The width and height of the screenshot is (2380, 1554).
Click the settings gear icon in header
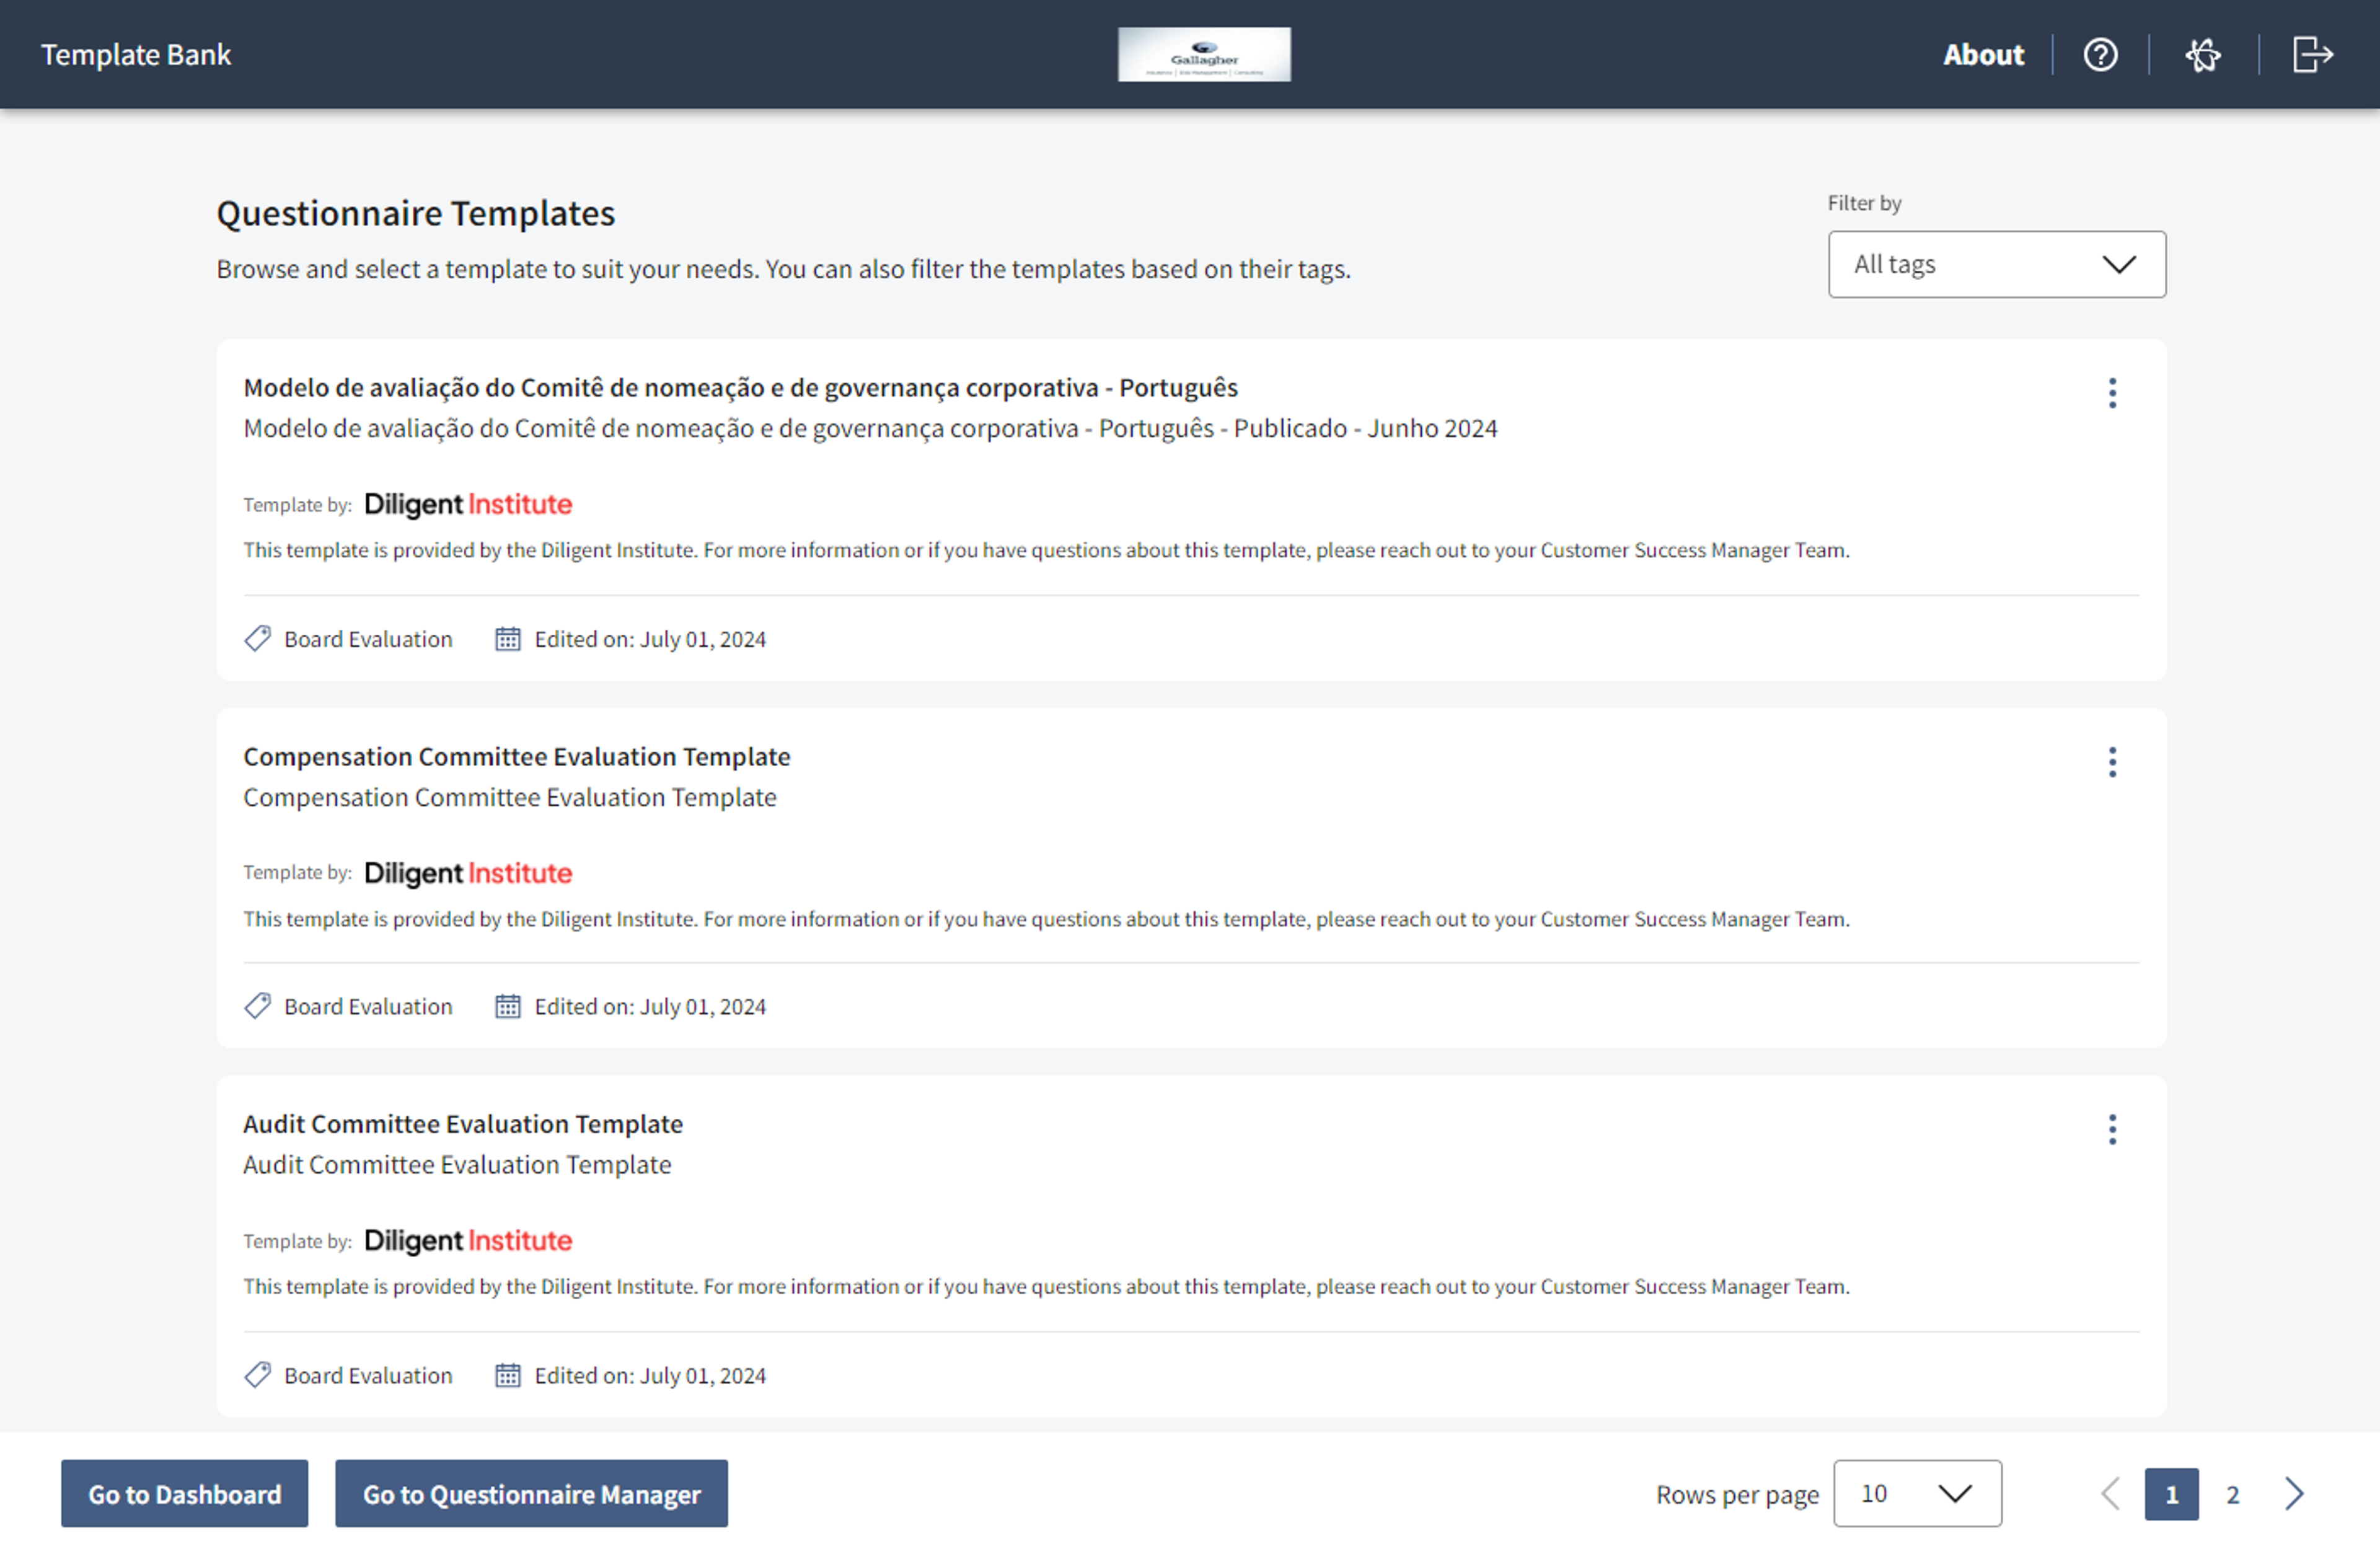[x=2203, y=54]
